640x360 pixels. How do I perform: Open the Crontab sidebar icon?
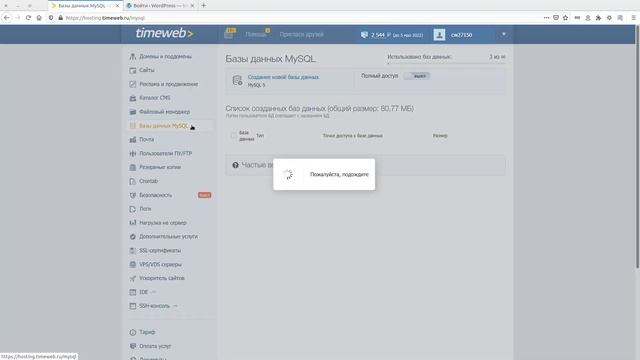point(133,181)
